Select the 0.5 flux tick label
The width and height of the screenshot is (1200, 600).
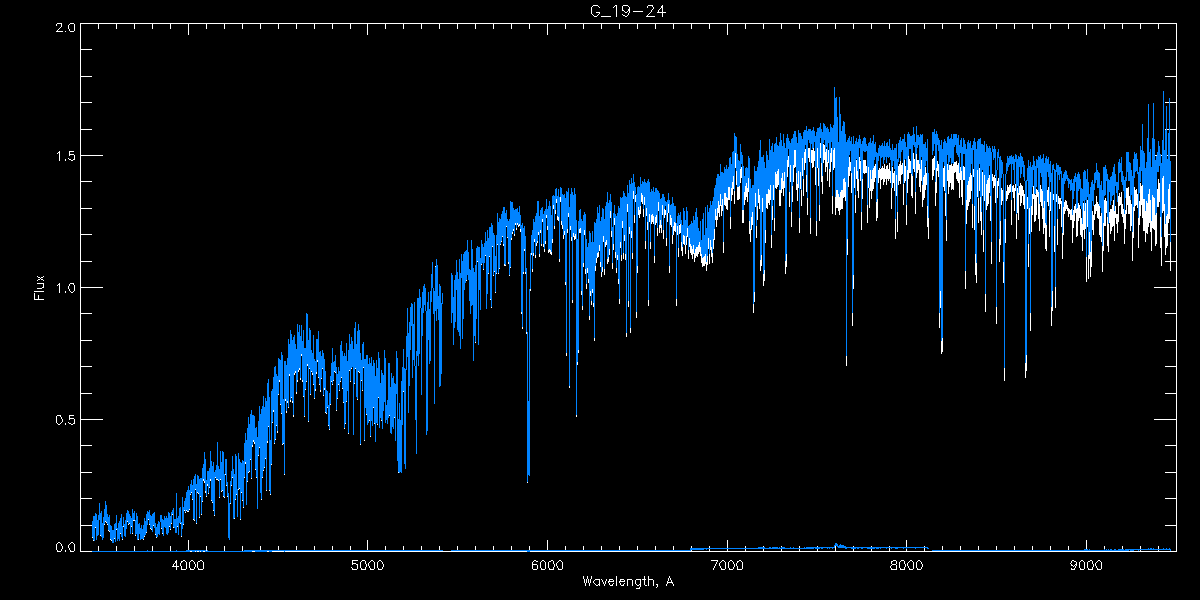[65, 419]
